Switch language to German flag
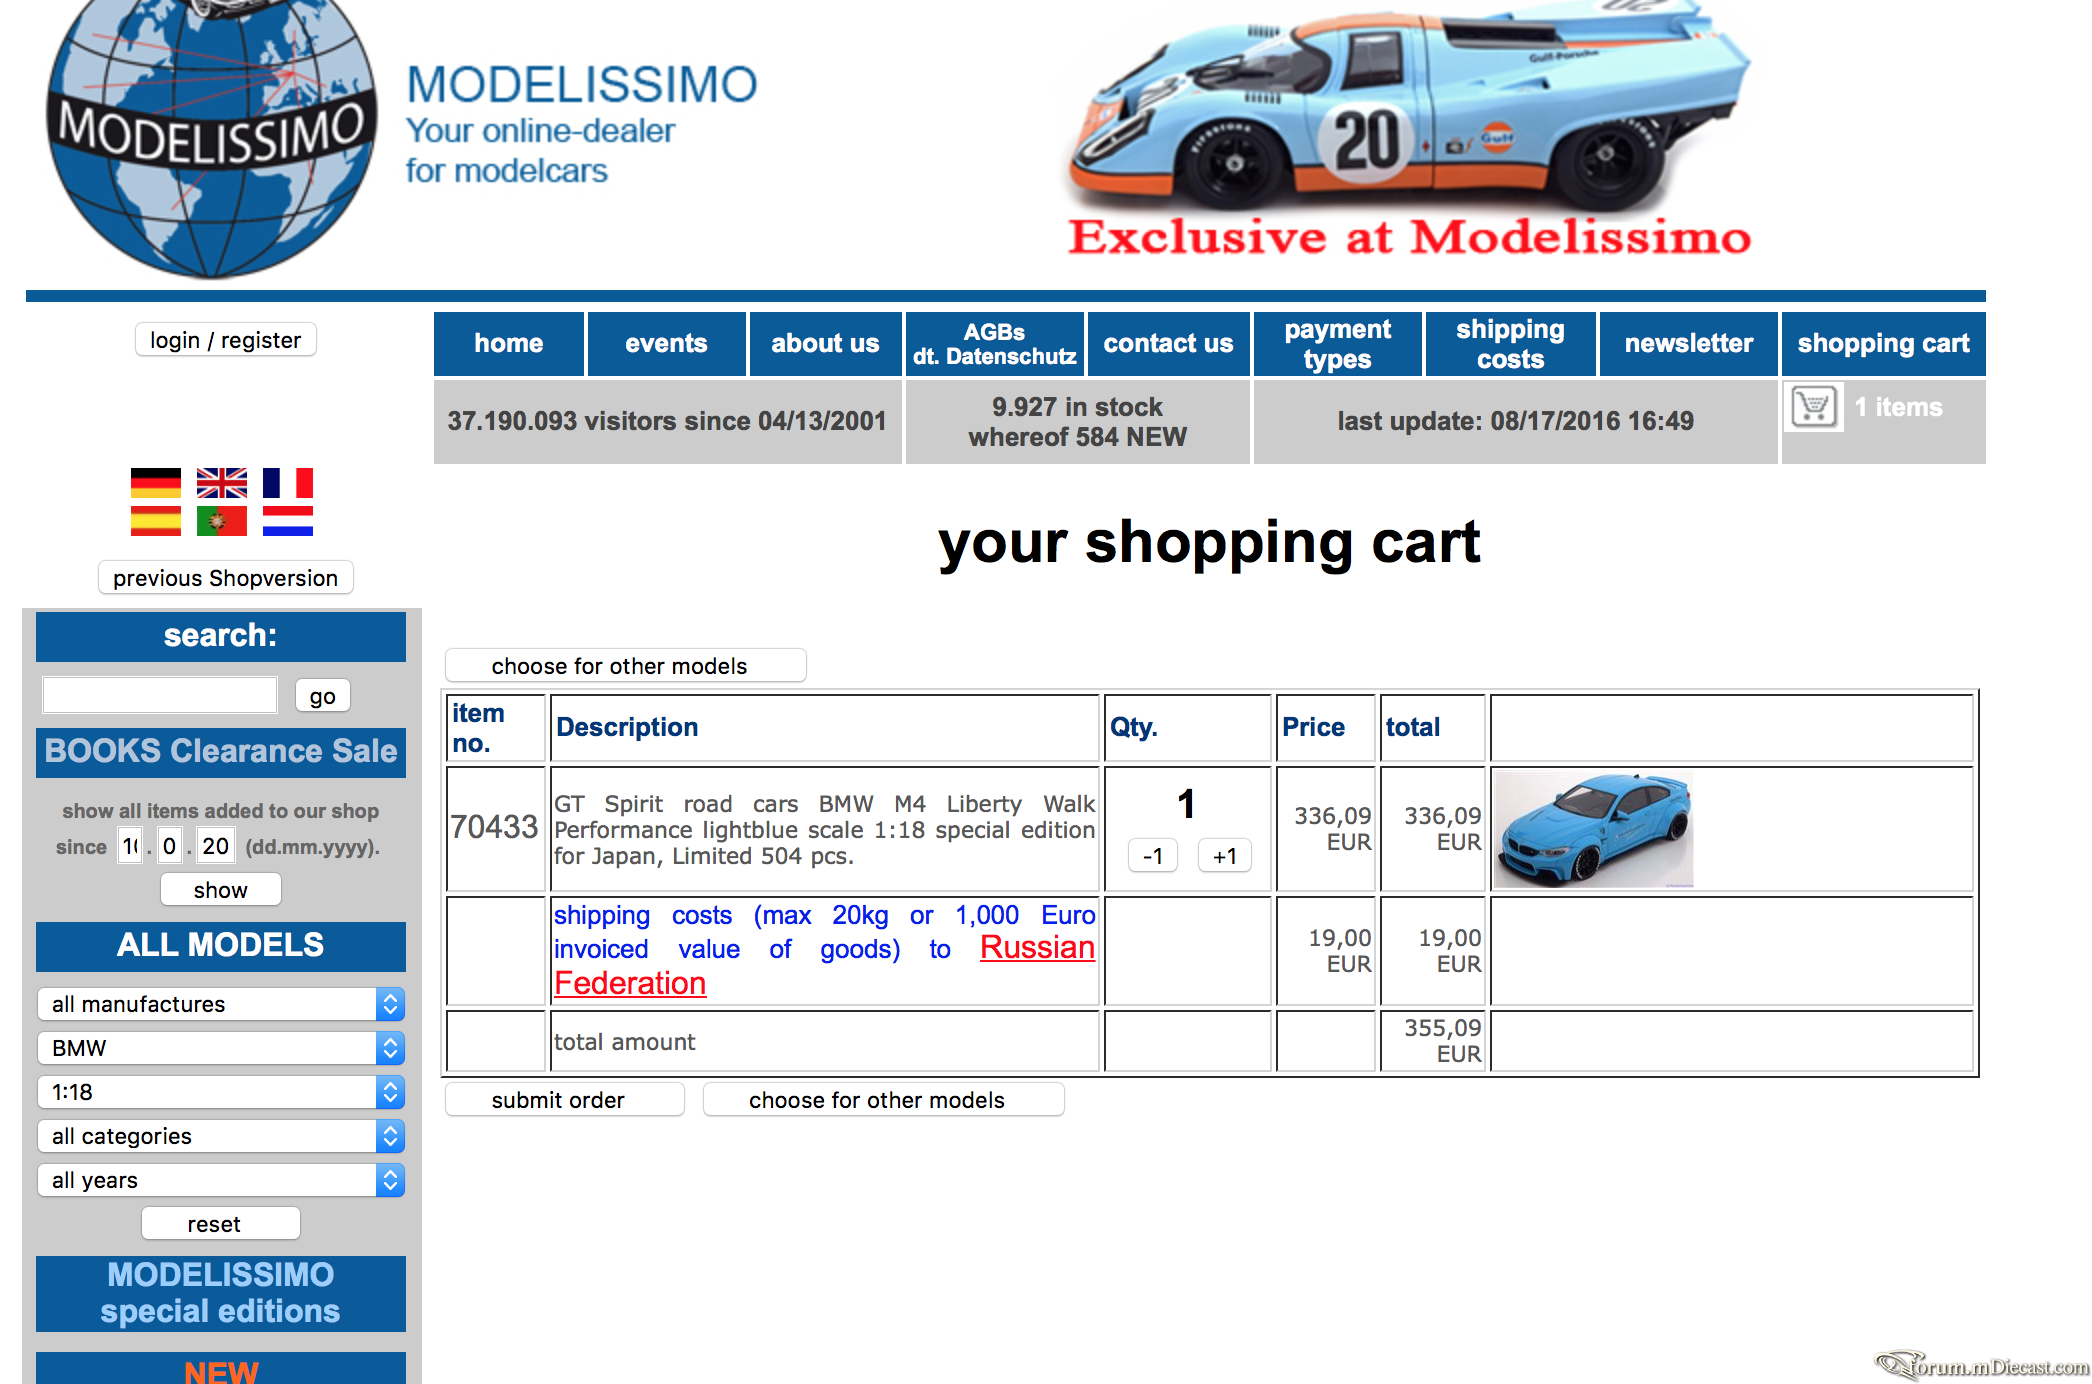This screenshot has width=2092, height=1384. click(156, 483)
